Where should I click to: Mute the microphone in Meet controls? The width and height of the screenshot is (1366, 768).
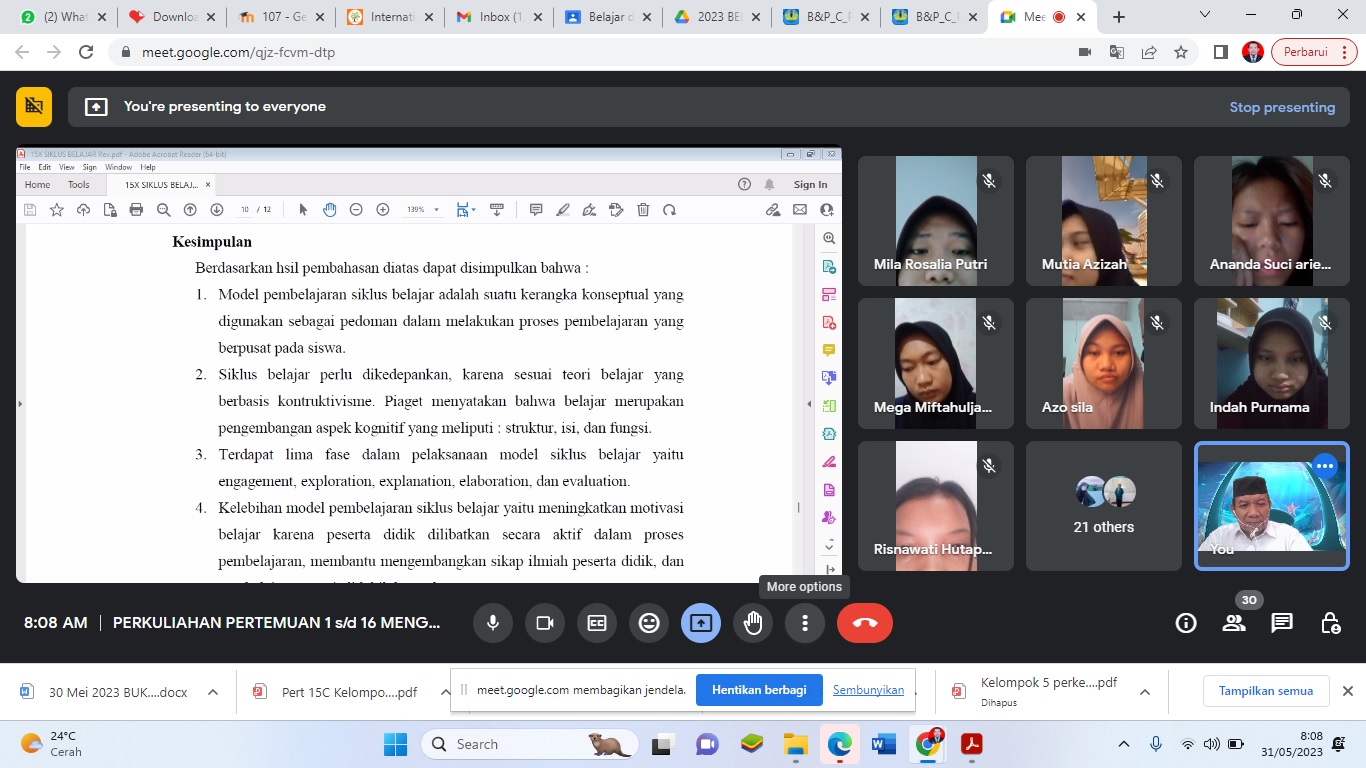[x=492, y=623]
